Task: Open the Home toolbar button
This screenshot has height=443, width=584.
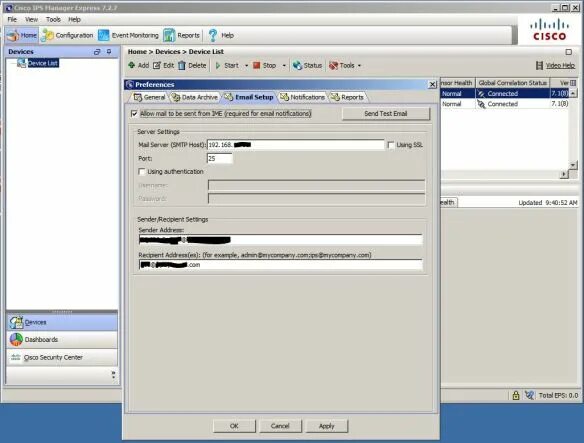Action: coord(22,35)
